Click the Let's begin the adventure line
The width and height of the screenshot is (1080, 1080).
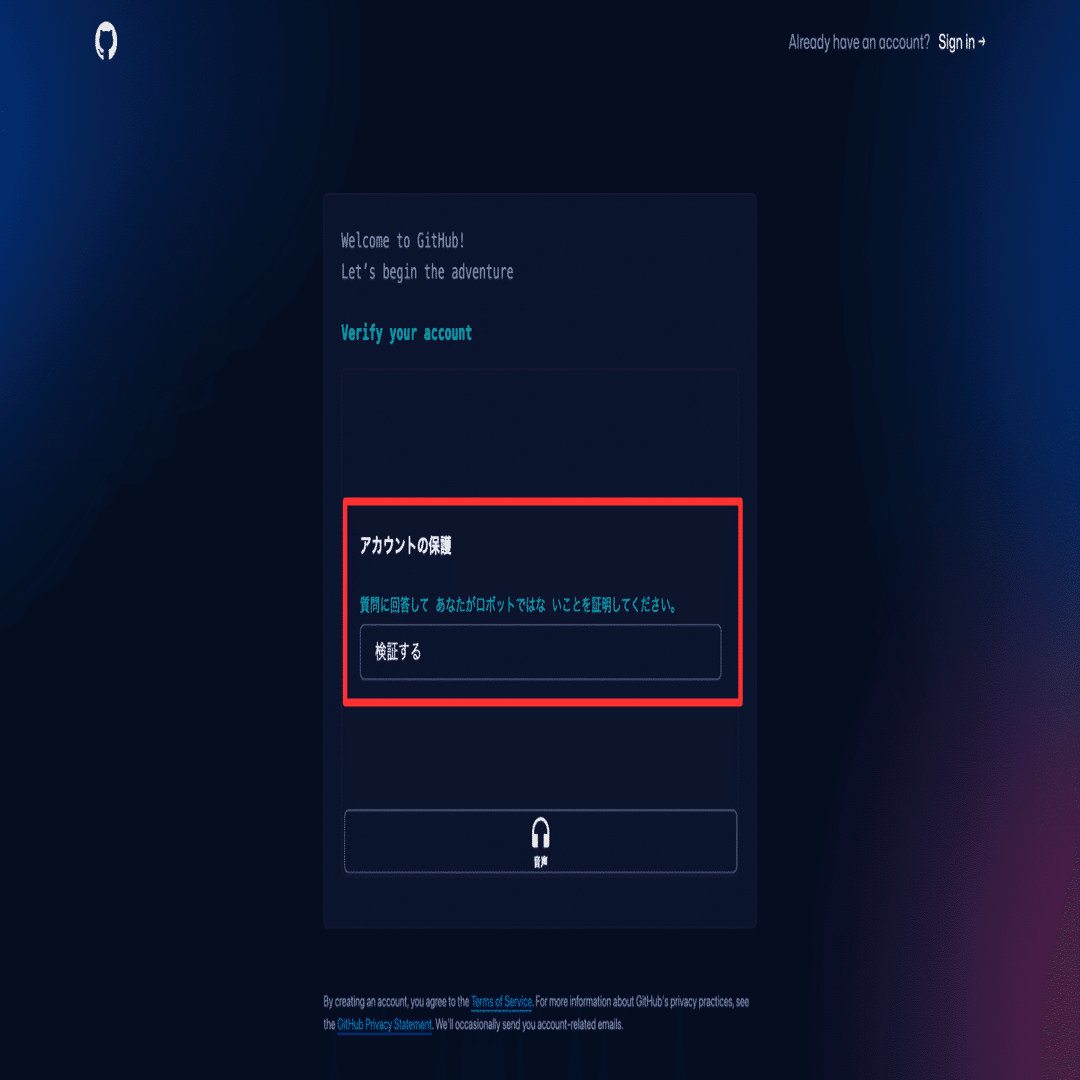427,271
